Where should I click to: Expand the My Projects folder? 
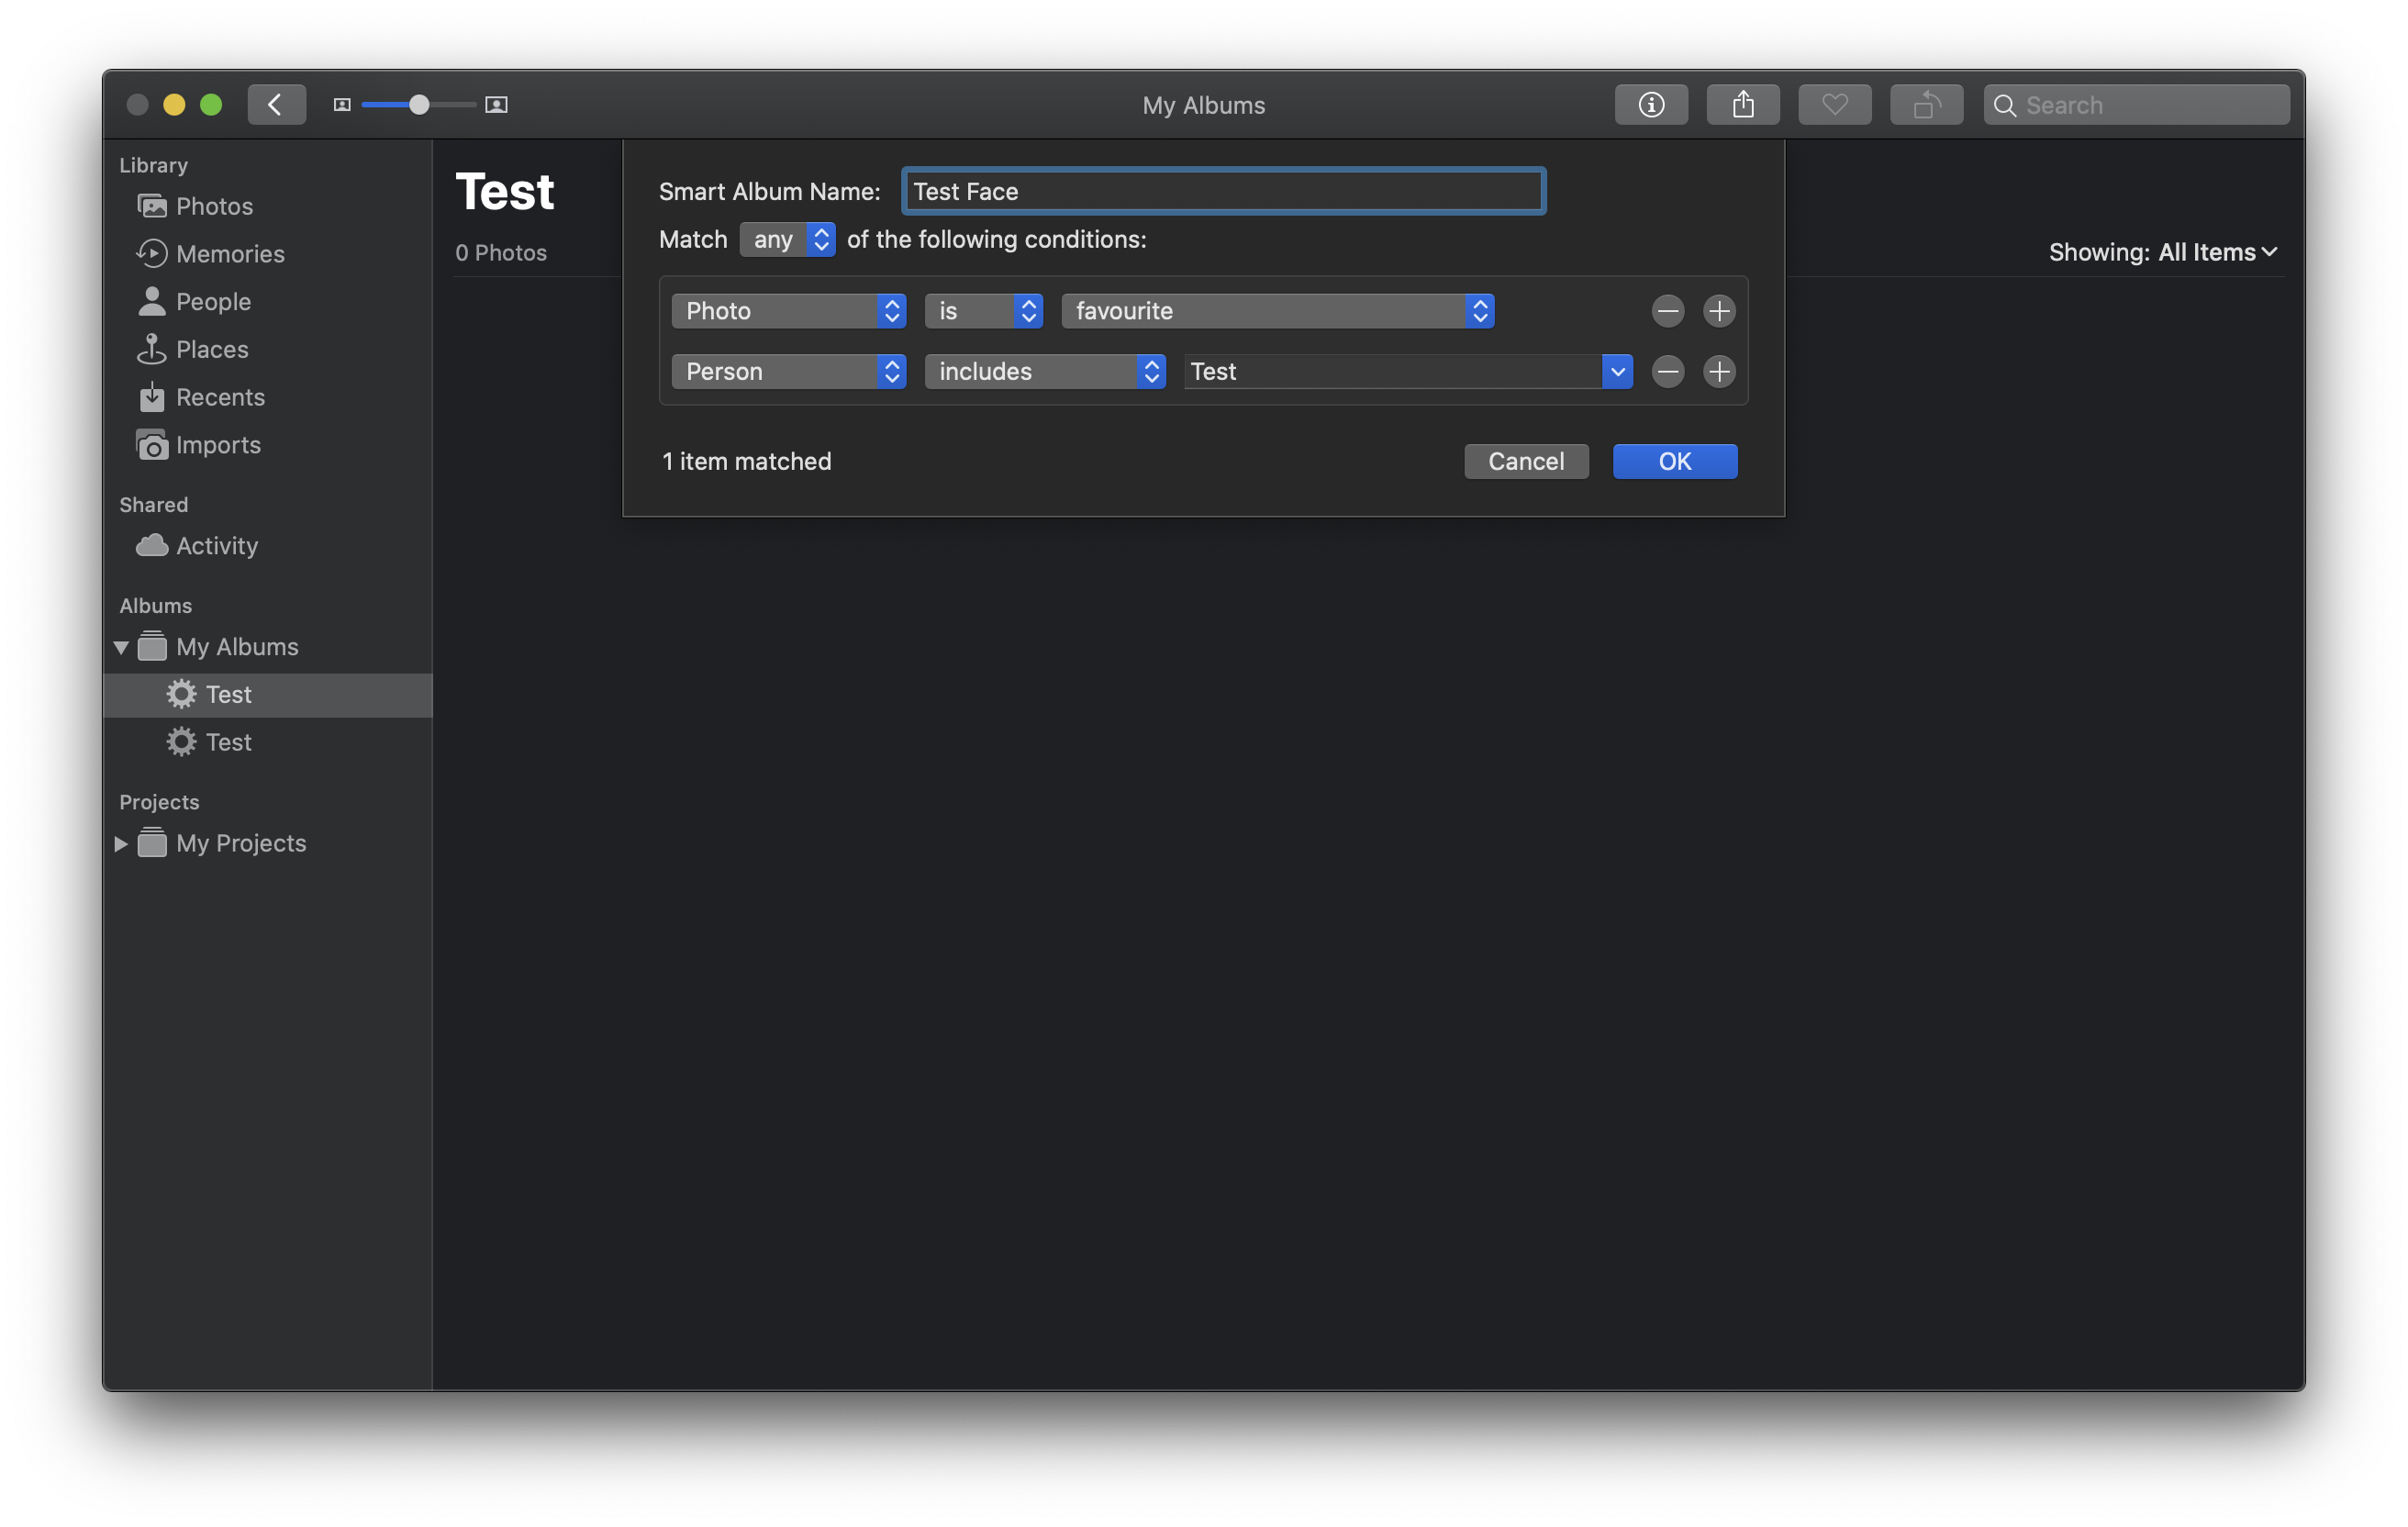tap(121, 844)
